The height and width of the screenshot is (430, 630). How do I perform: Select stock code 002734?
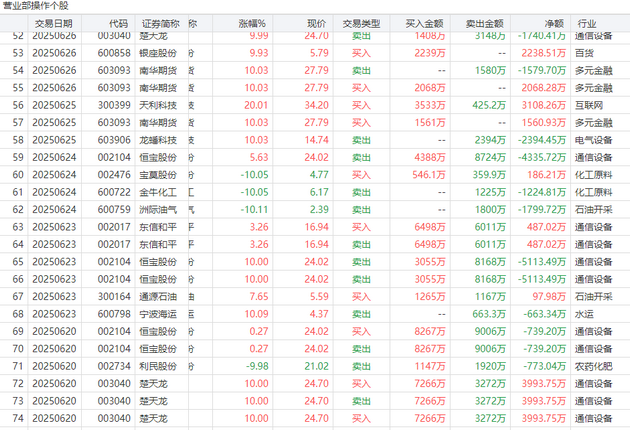(x=114, y=366)
